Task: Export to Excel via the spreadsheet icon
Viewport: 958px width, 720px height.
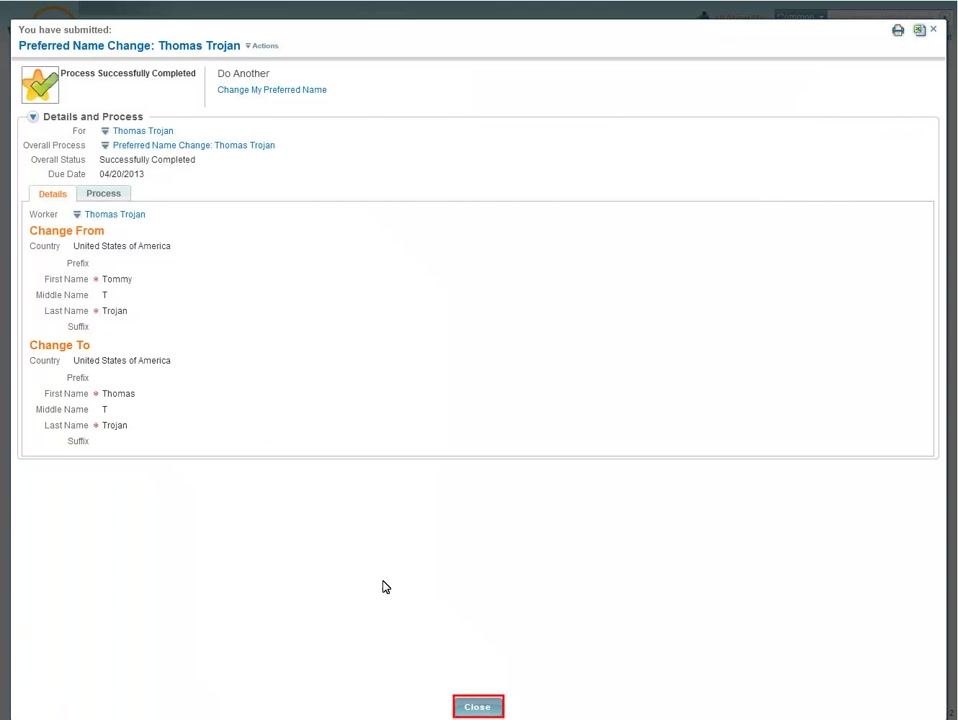Action: pos(919,30)
